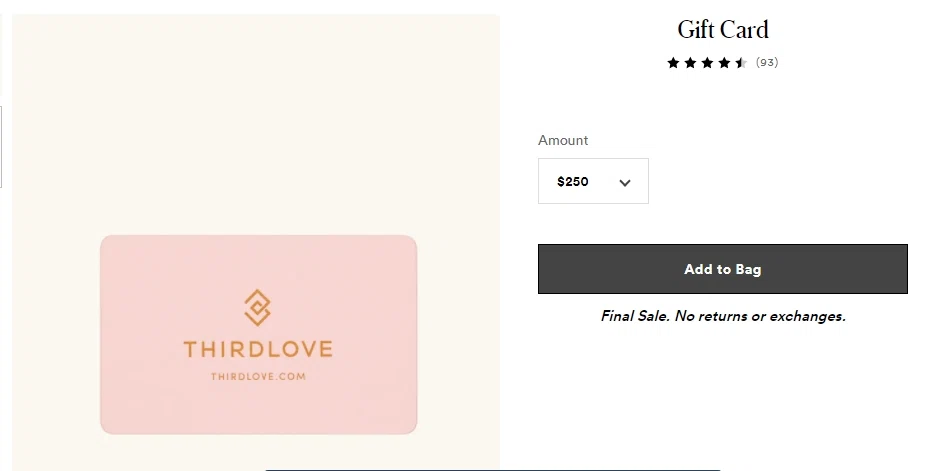Click the dark bar at page bottom
Screen dimensions: 938x471
492,469
